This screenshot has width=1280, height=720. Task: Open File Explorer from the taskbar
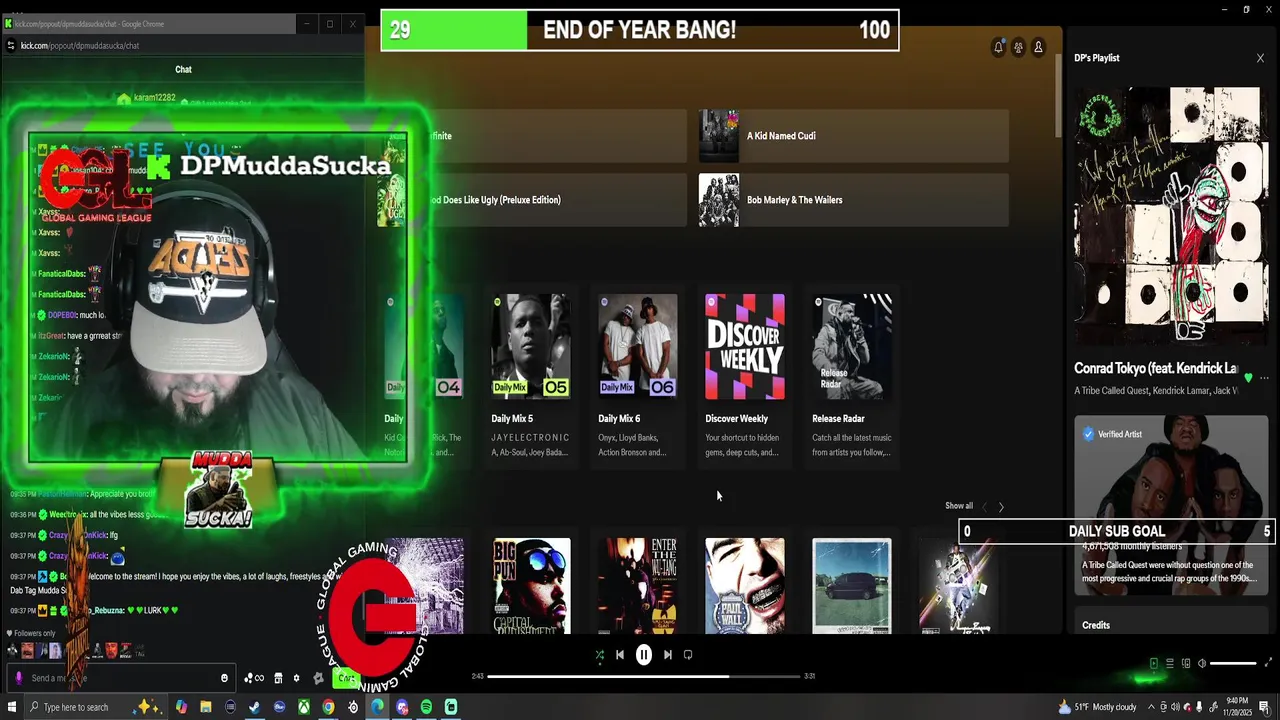coord(206,707)
